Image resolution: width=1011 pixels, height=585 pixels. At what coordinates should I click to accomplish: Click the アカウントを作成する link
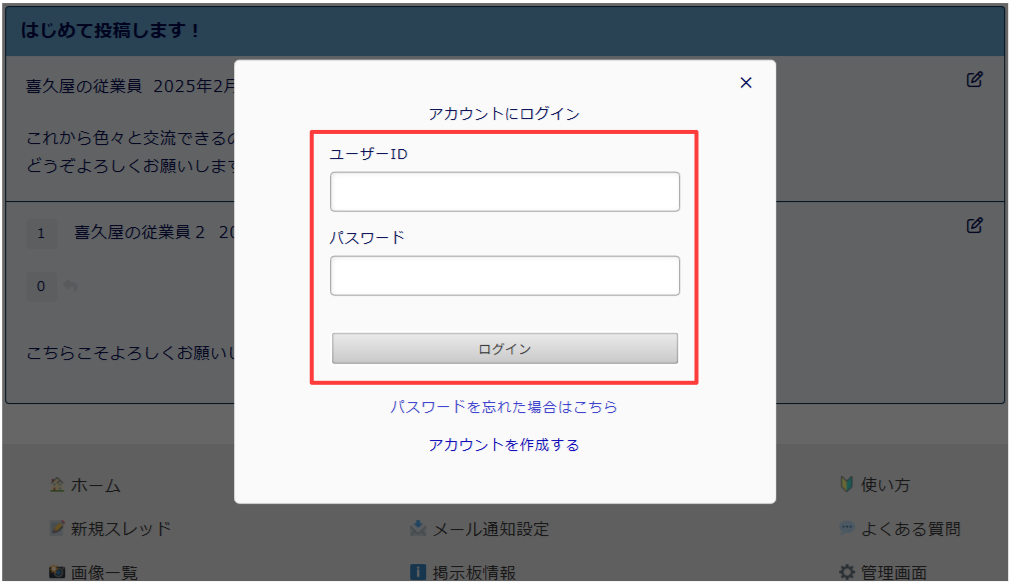[504, 445]
